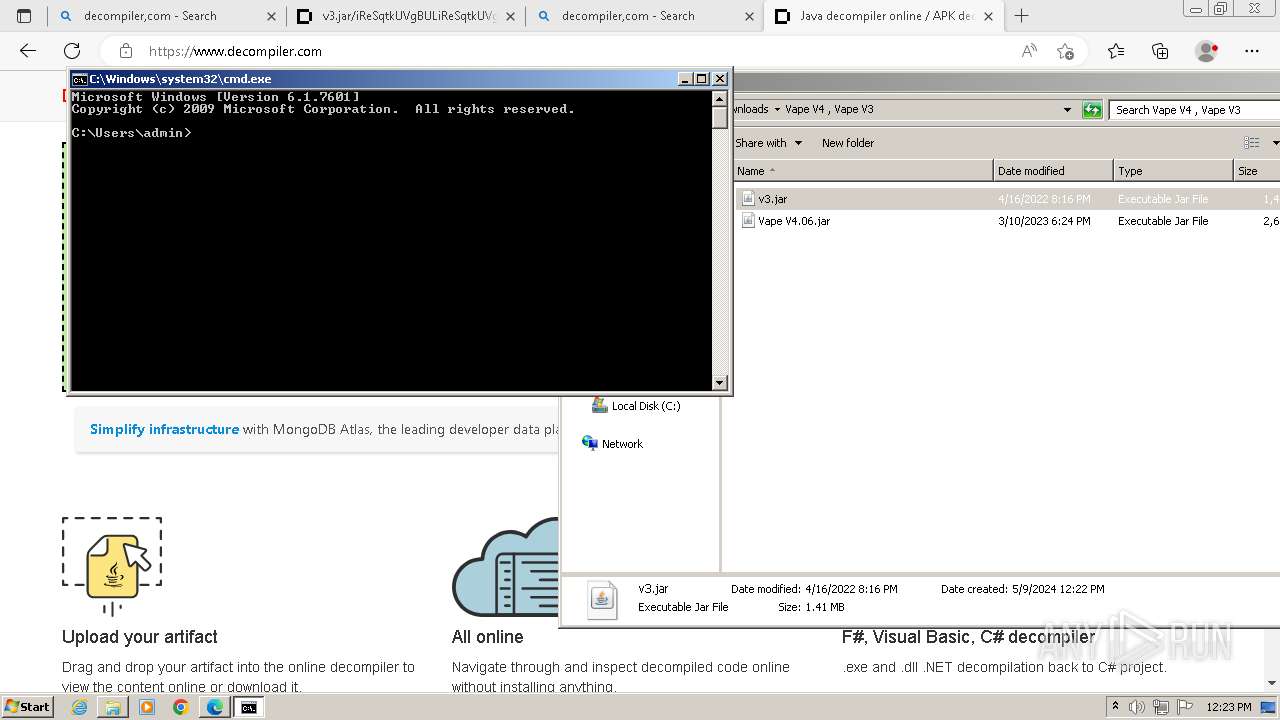Open Edge settings and more menu
The image size is (1280, 720).
pos(1252,51)
